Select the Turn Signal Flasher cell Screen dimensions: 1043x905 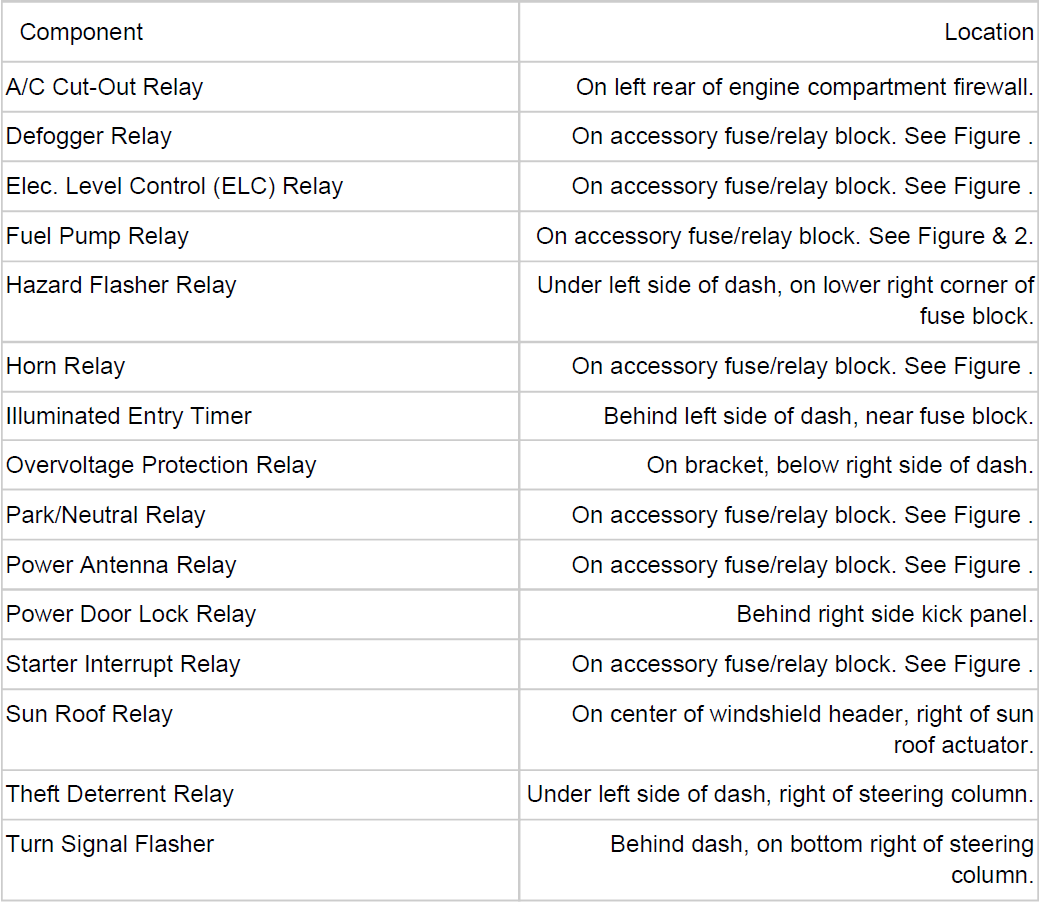[110, 845]
